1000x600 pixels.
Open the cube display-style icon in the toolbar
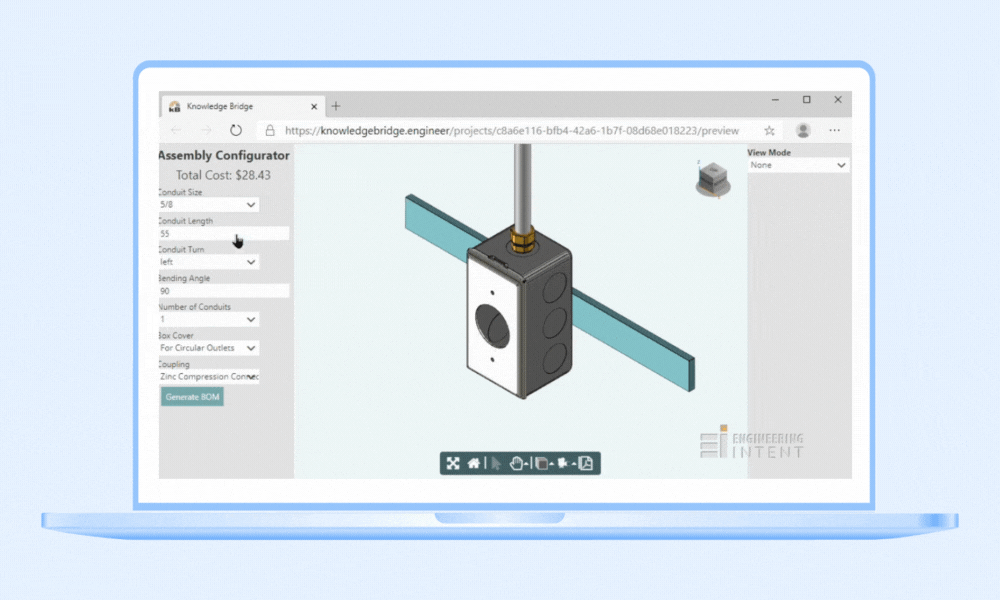point(541,463)
